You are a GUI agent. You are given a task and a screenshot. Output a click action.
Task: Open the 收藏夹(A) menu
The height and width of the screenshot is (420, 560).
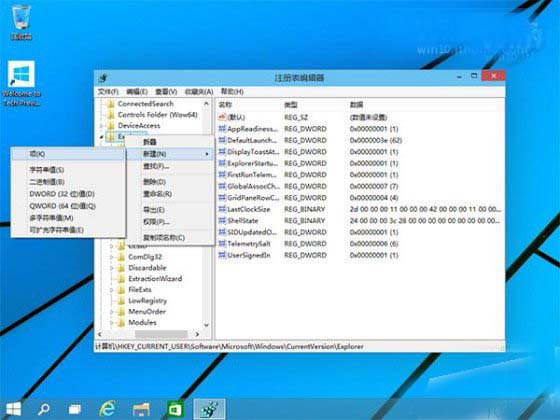199,92
